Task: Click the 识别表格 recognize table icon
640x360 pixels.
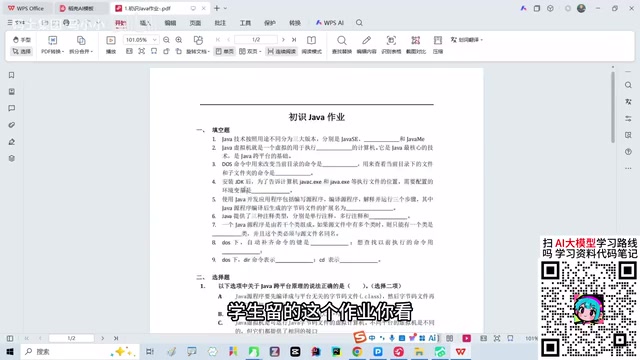Action: click(391, 40)
